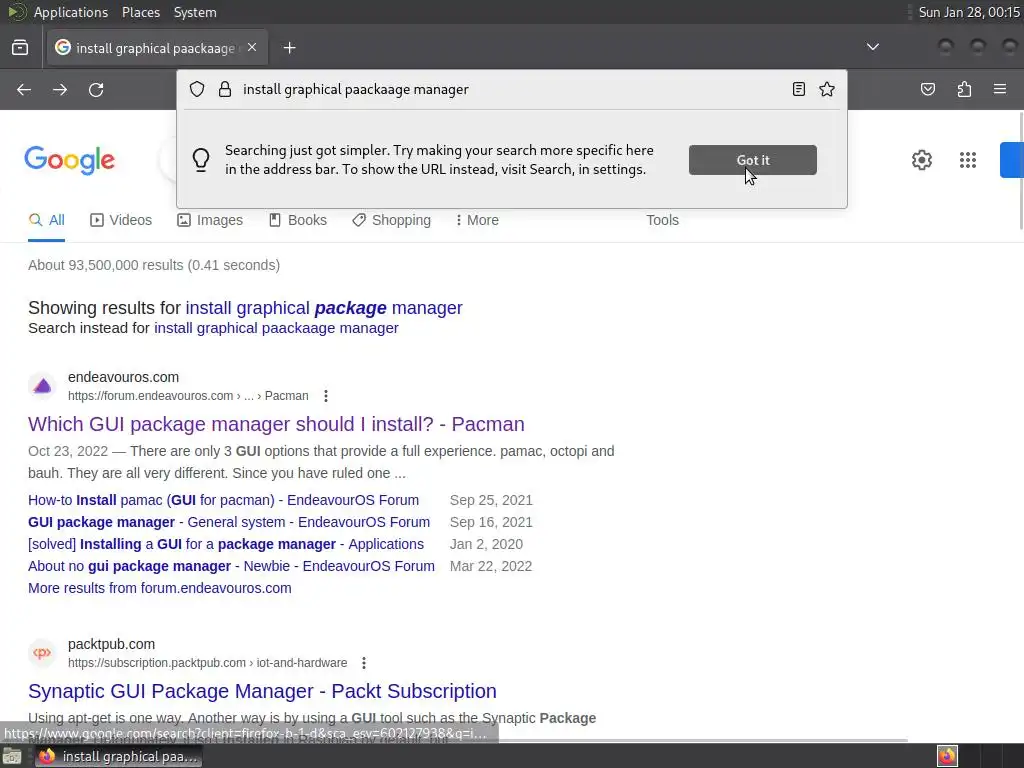Search instead for install graphical paackaage manager

[276, 328]
